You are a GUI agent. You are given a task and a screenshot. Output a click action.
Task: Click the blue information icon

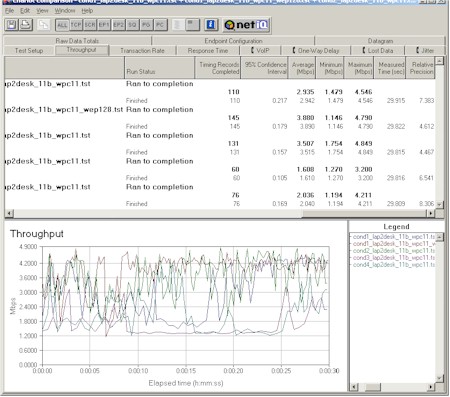point(211,25)
